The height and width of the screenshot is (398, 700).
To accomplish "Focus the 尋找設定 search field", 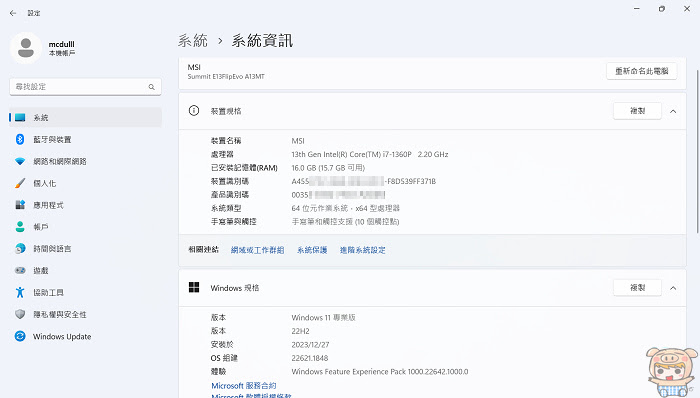I will pos(85,87).
